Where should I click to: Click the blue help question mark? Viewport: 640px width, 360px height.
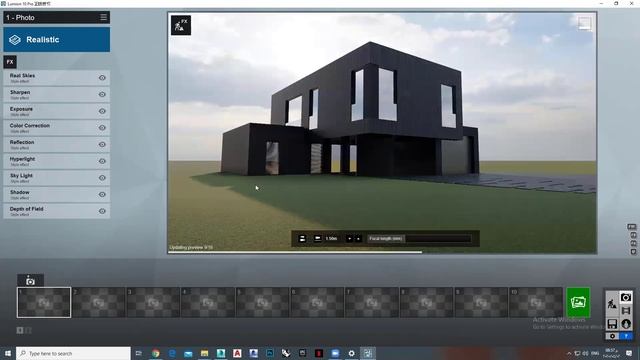[x=626, y=336]
